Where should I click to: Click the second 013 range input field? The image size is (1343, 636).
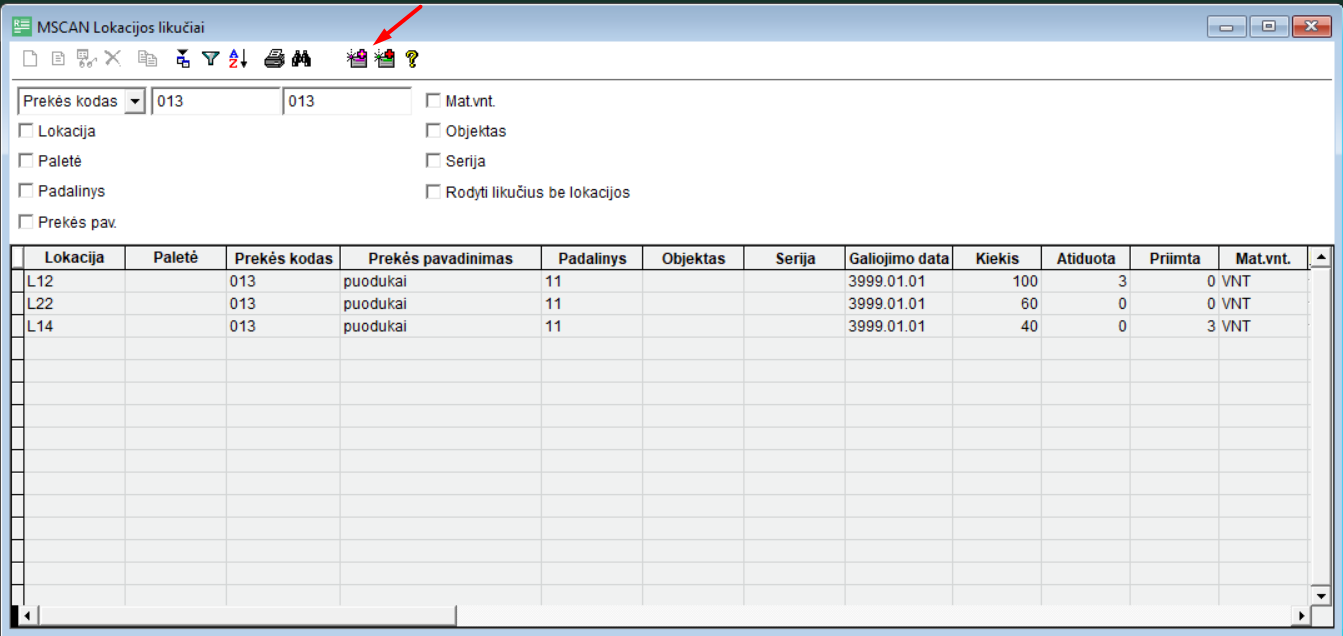point(347,101)
